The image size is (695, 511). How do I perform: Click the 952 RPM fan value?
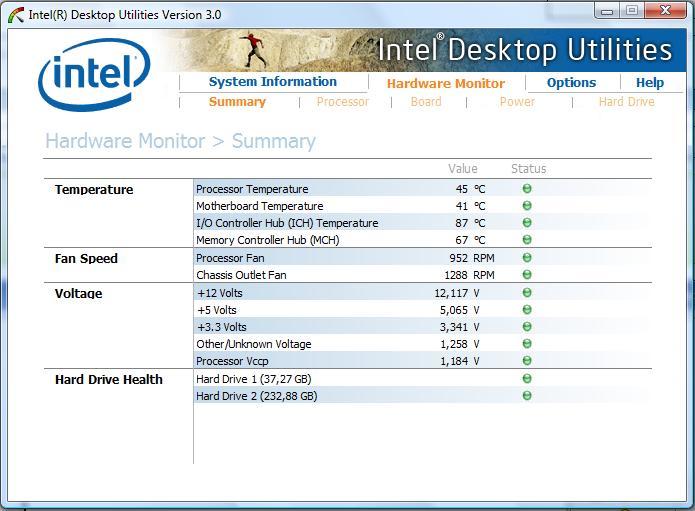click(x=472, y=258)
